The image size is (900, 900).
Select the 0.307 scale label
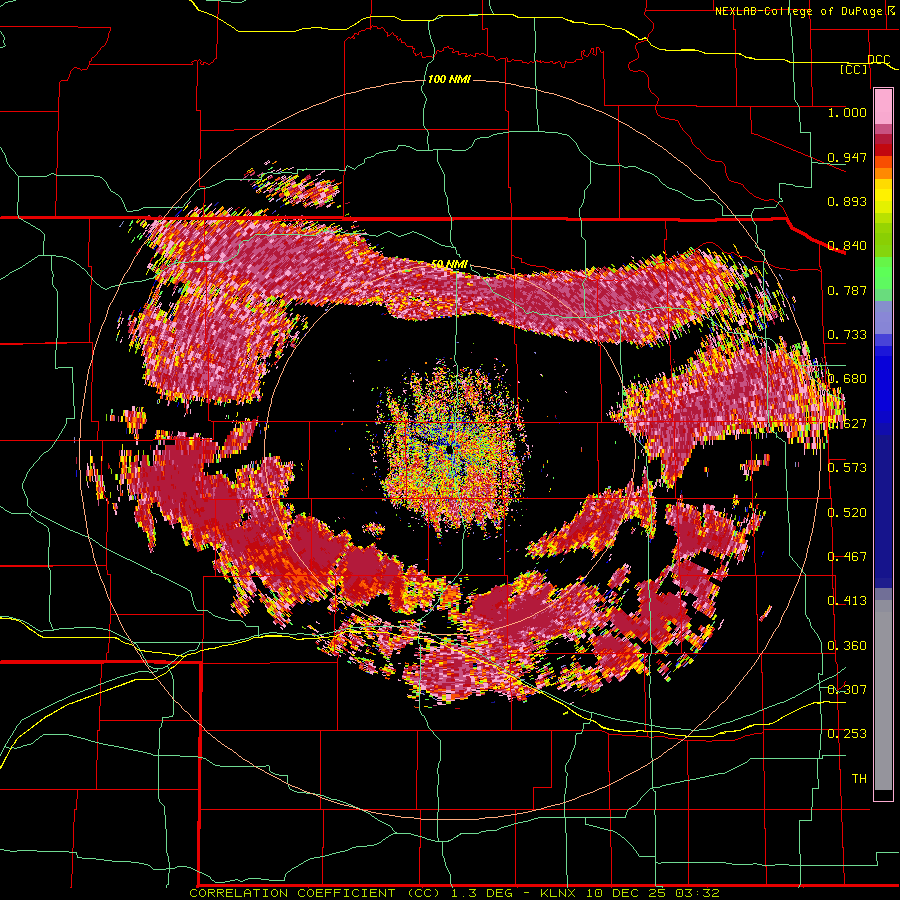847,690
